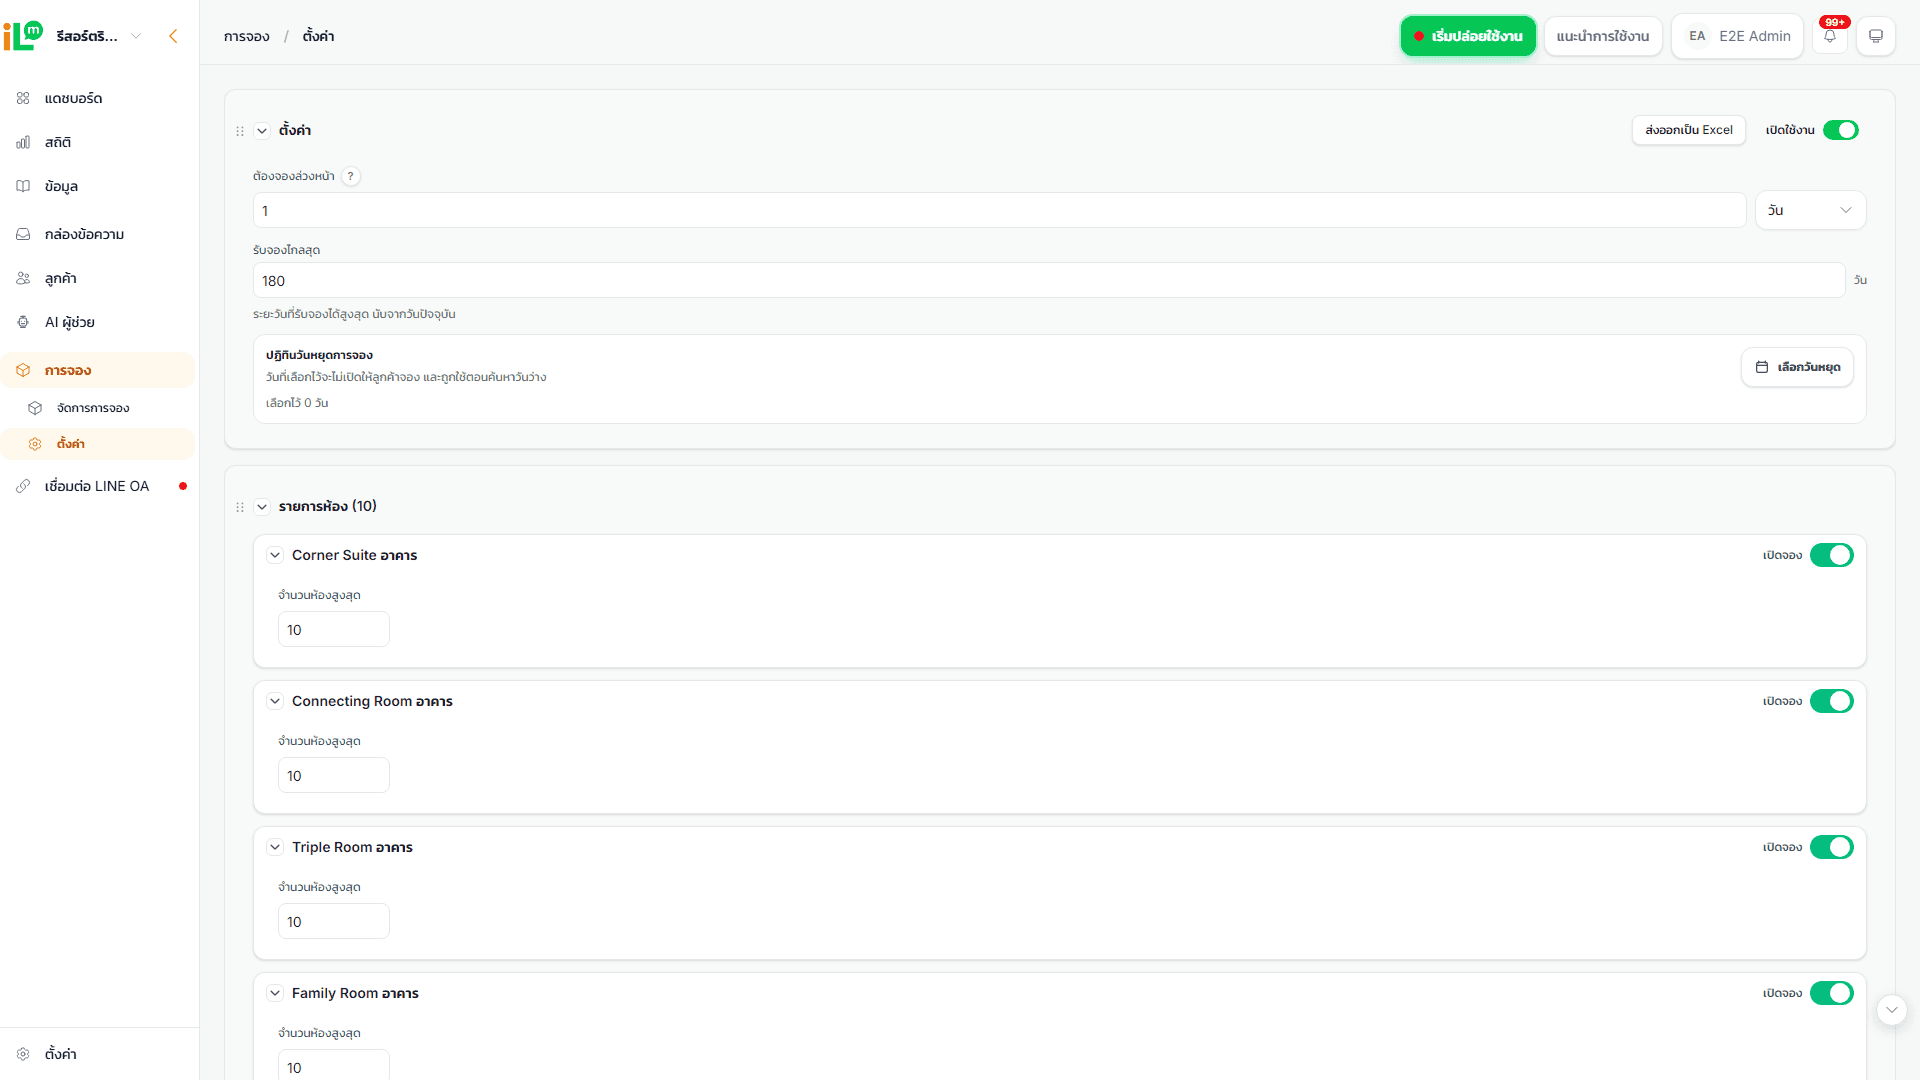This screenshot has width=1920, height=1080.
Task: Collapse the ตั้งค่า section chevron
Action: click(x=262, y=131)
